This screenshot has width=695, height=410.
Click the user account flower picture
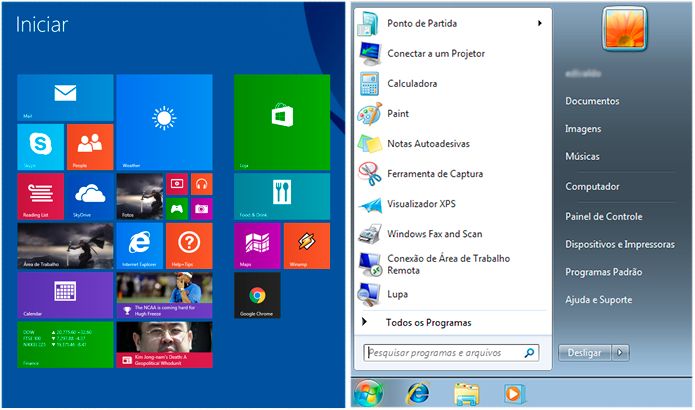[x=625, y=28]
